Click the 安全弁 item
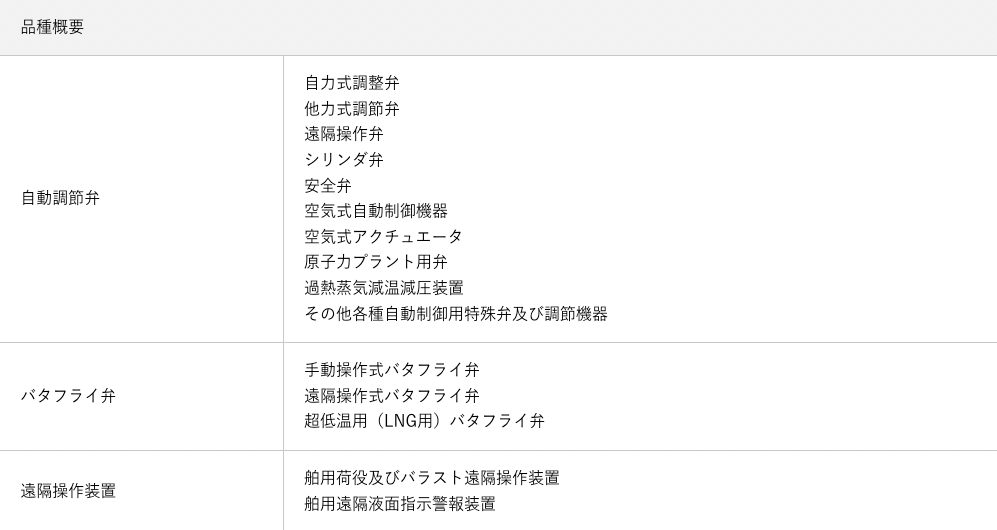This screenshot has height=530, width=997. pyautogui.click(x=328, y=186)
